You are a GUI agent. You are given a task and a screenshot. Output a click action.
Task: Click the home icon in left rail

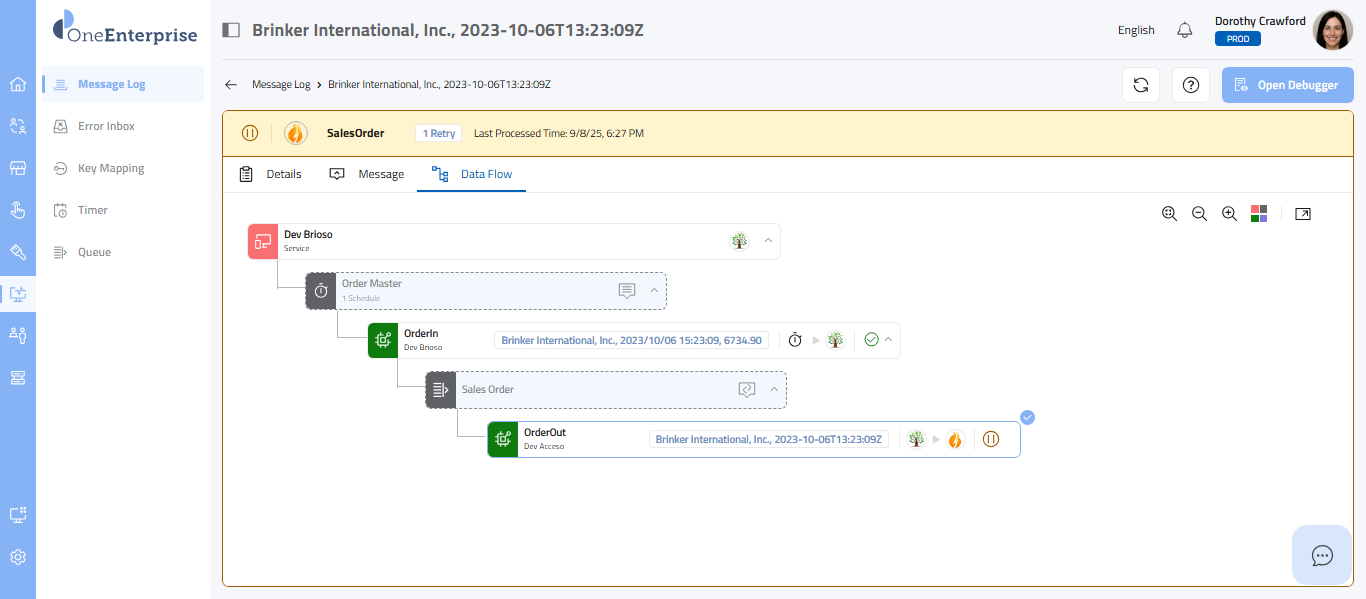point(18,84)
